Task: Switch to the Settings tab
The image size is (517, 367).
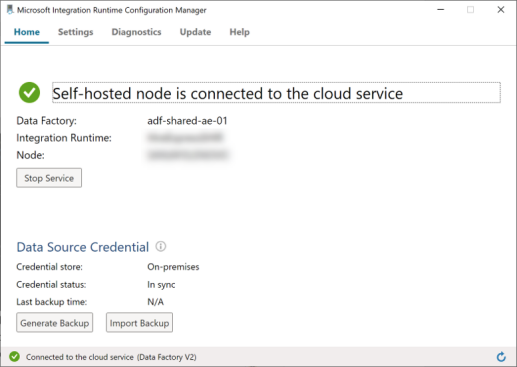Action: click(x=76, y=32)
